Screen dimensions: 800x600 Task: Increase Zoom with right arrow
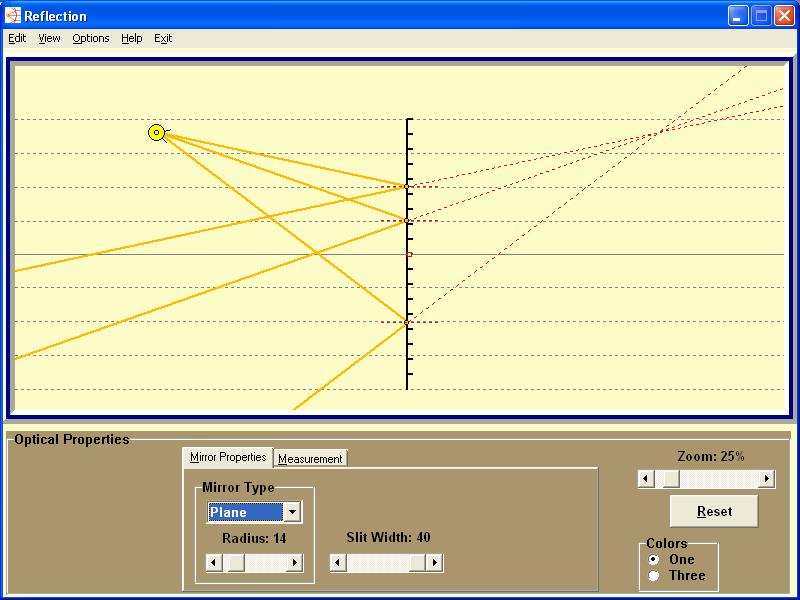766,479
